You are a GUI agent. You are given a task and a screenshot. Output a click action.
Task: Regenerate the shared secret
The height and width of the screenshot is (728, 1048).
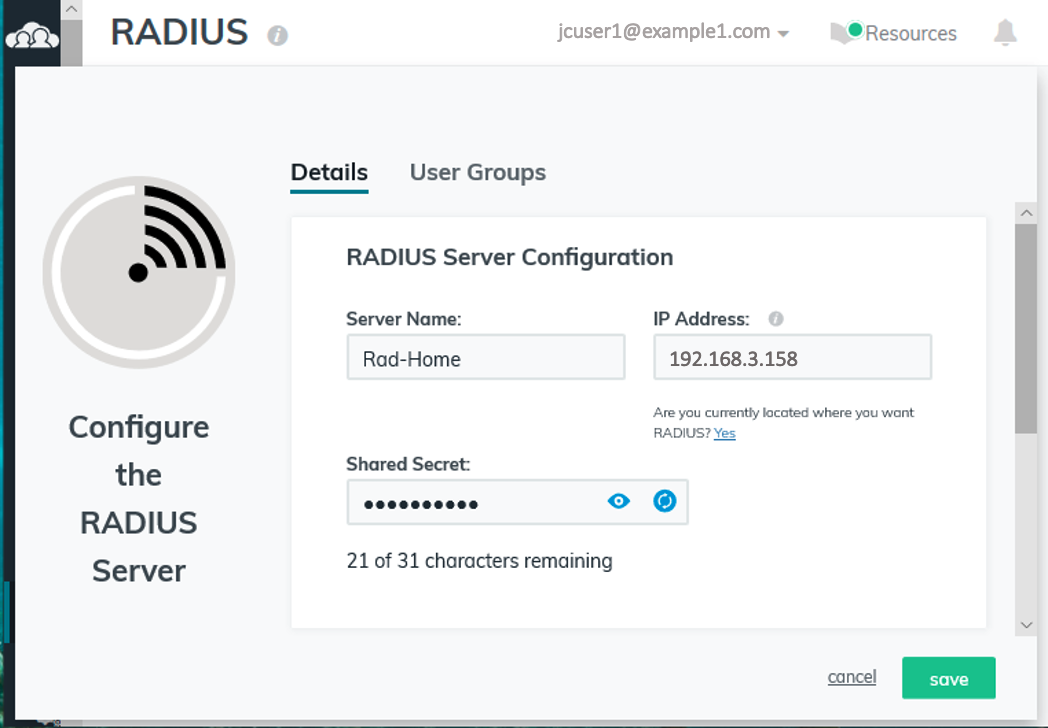665,501
